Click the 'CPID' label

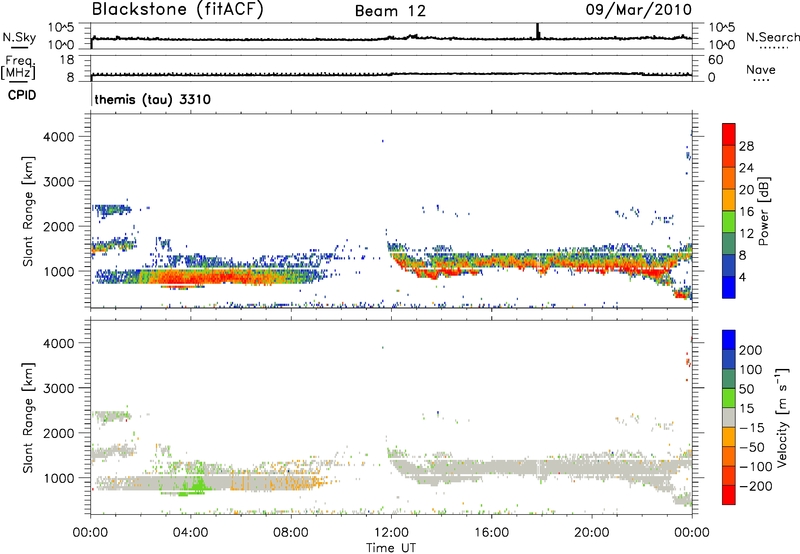[x=22, y=95]
